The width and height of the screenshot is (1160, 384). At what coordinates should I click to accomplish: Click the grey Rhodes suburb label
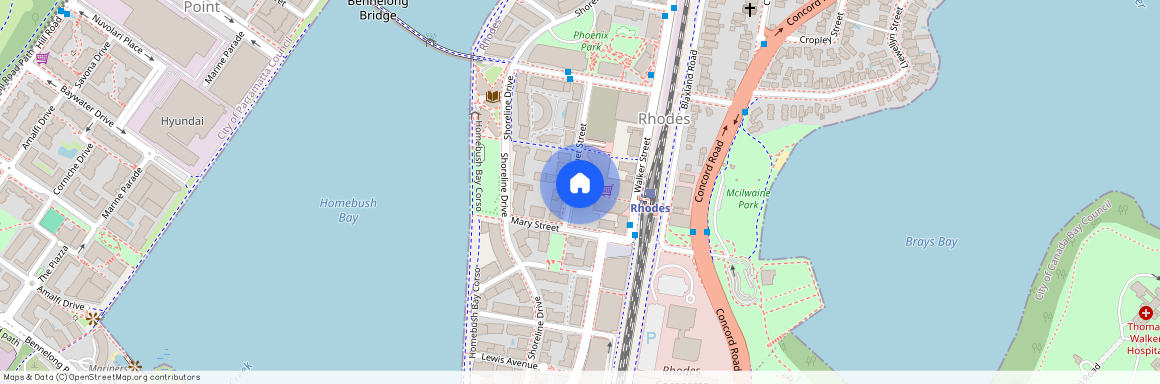pyautogui.click(x=664, y=119)
